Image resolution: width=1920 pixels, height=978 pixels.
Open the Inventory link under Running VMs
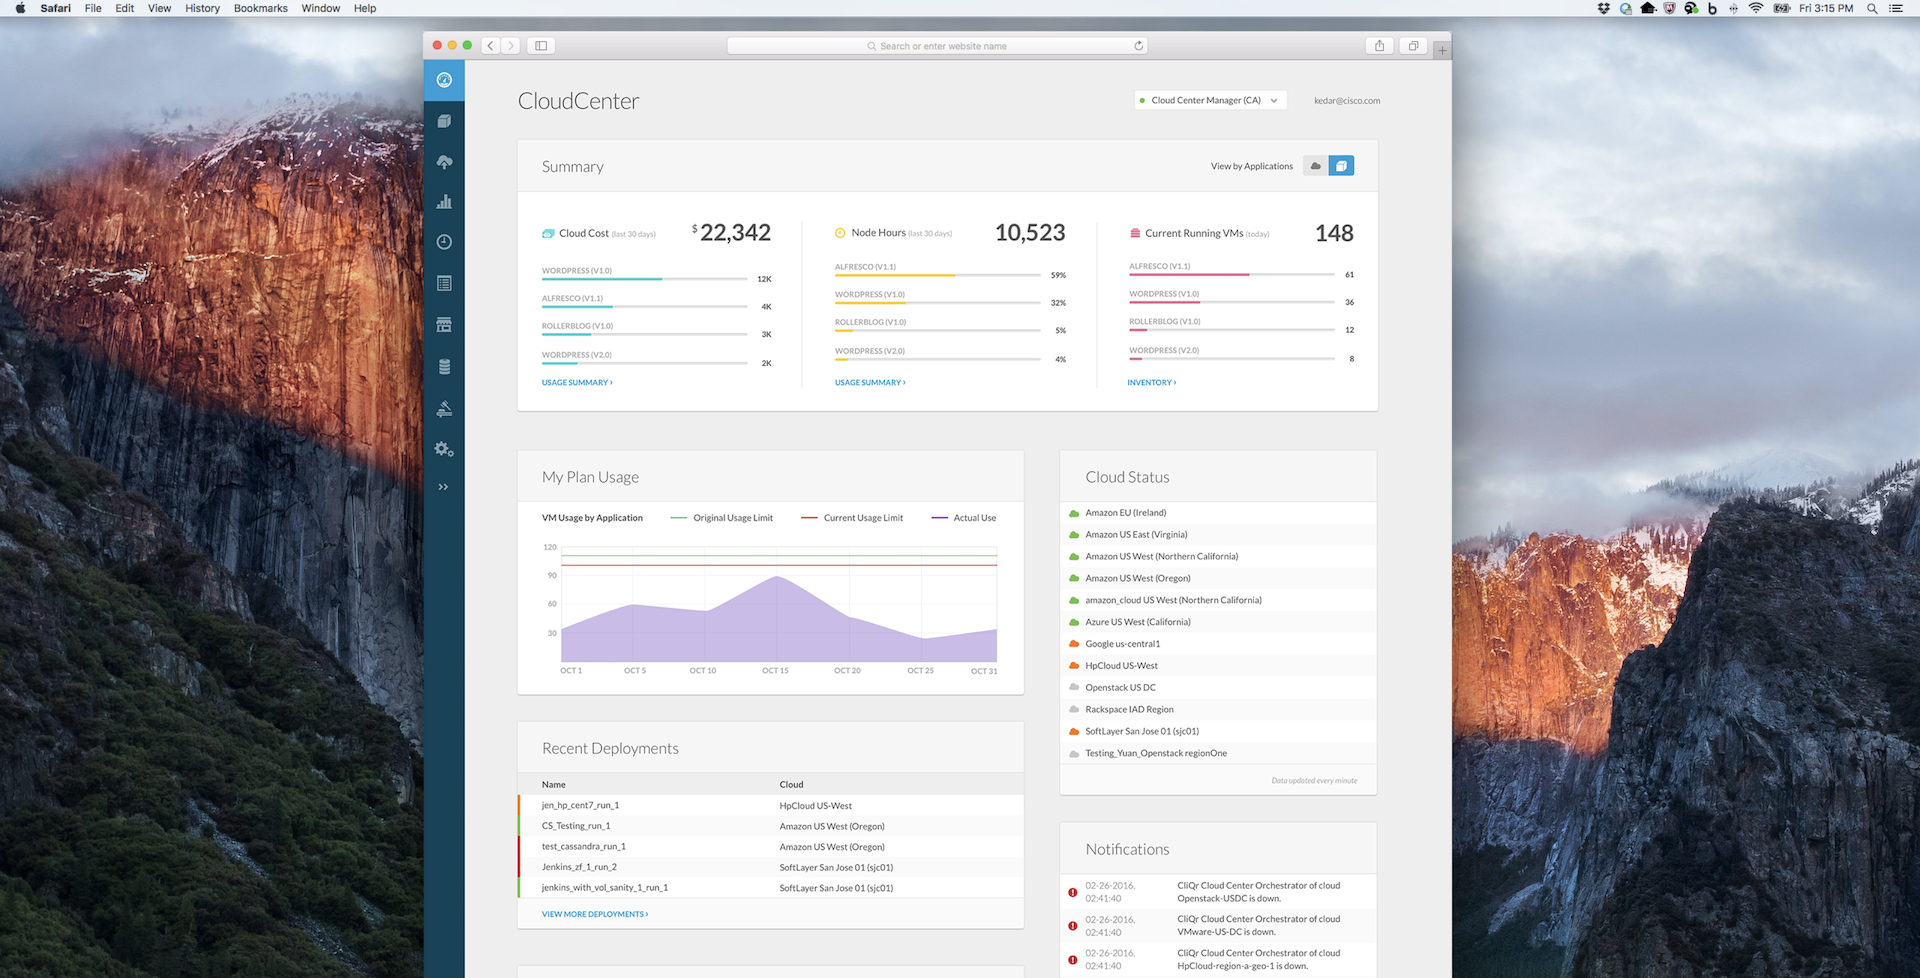pyautogui.click(x=1151, y=382)
